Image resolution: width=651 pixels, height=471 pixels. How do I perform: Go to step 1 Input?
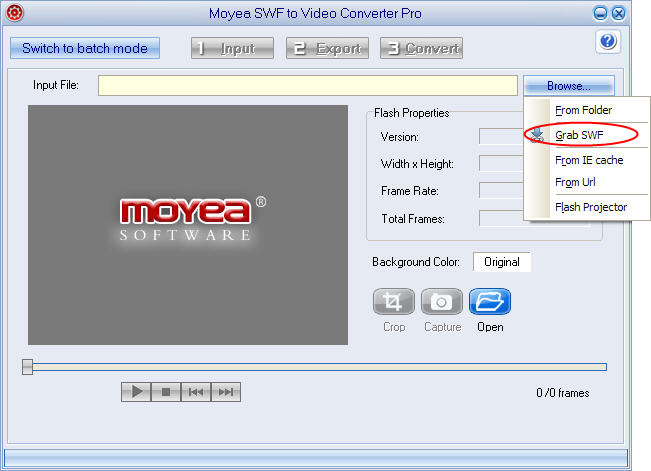tap(232, 48)
